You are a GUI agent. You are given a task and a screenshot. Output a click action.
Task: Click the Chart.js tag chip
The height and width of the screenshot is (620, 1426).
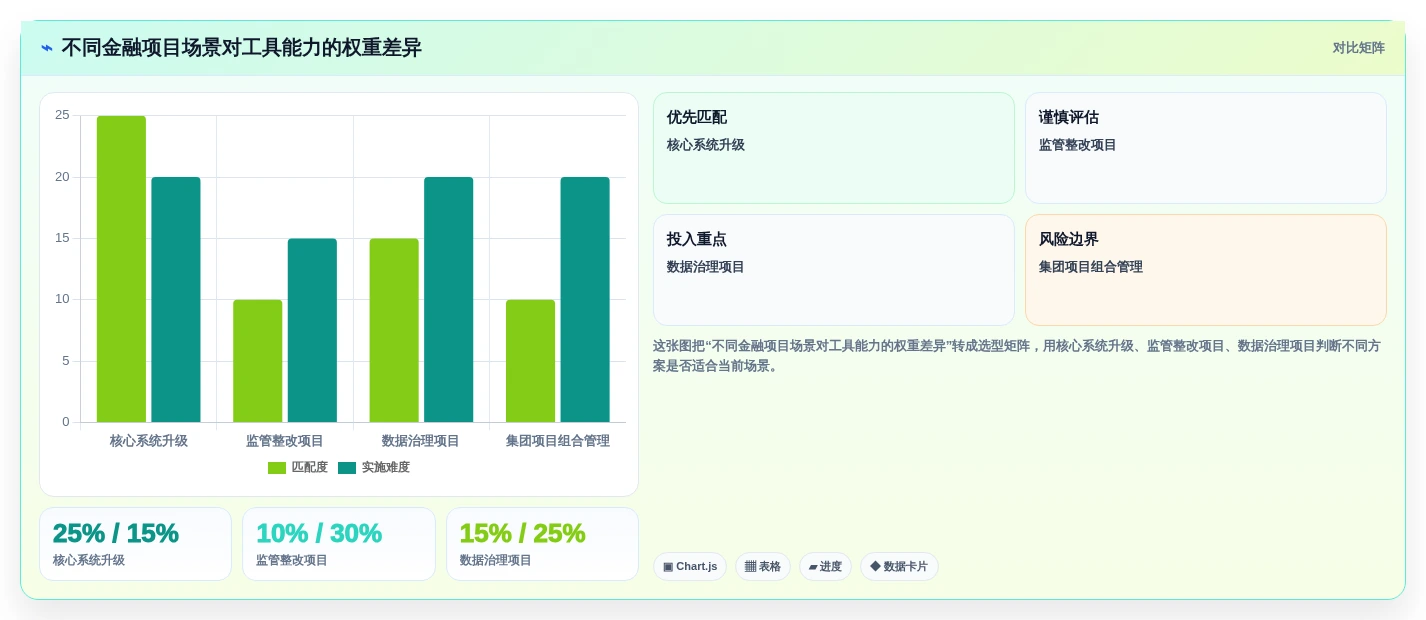pyautogui.click(x=690, y=567)
